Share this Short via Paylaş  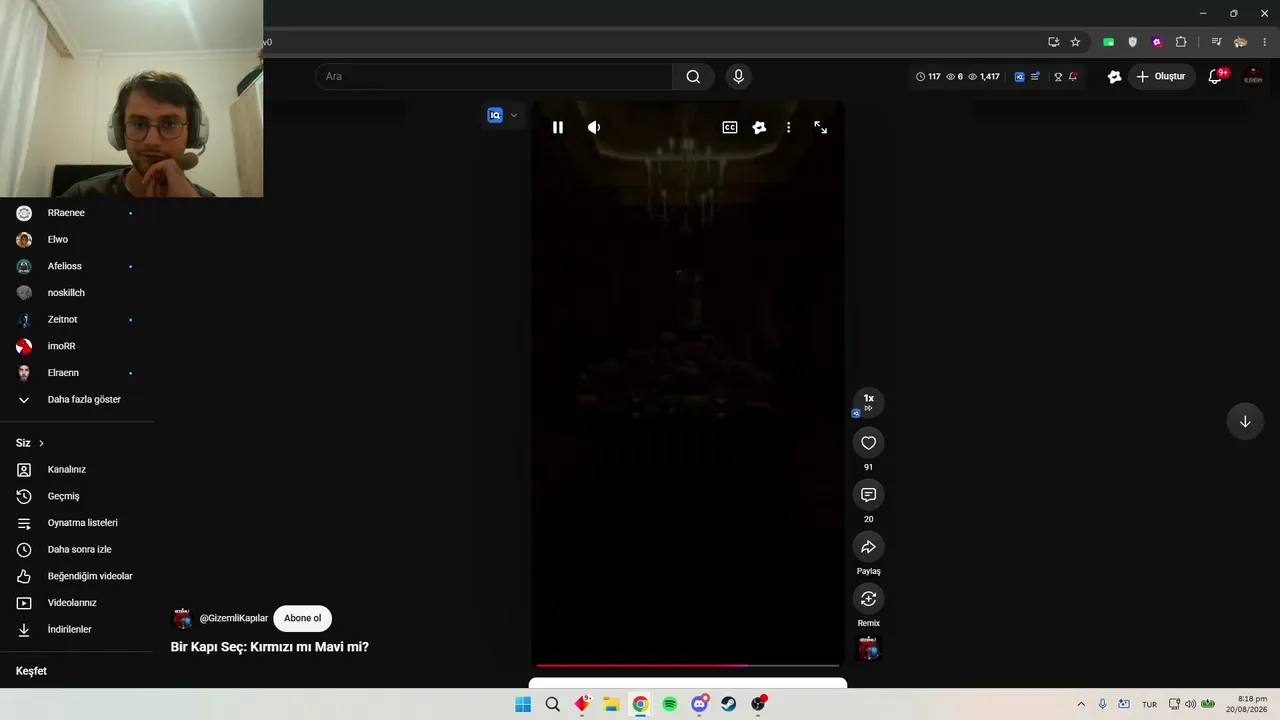(x=868, y=547)
